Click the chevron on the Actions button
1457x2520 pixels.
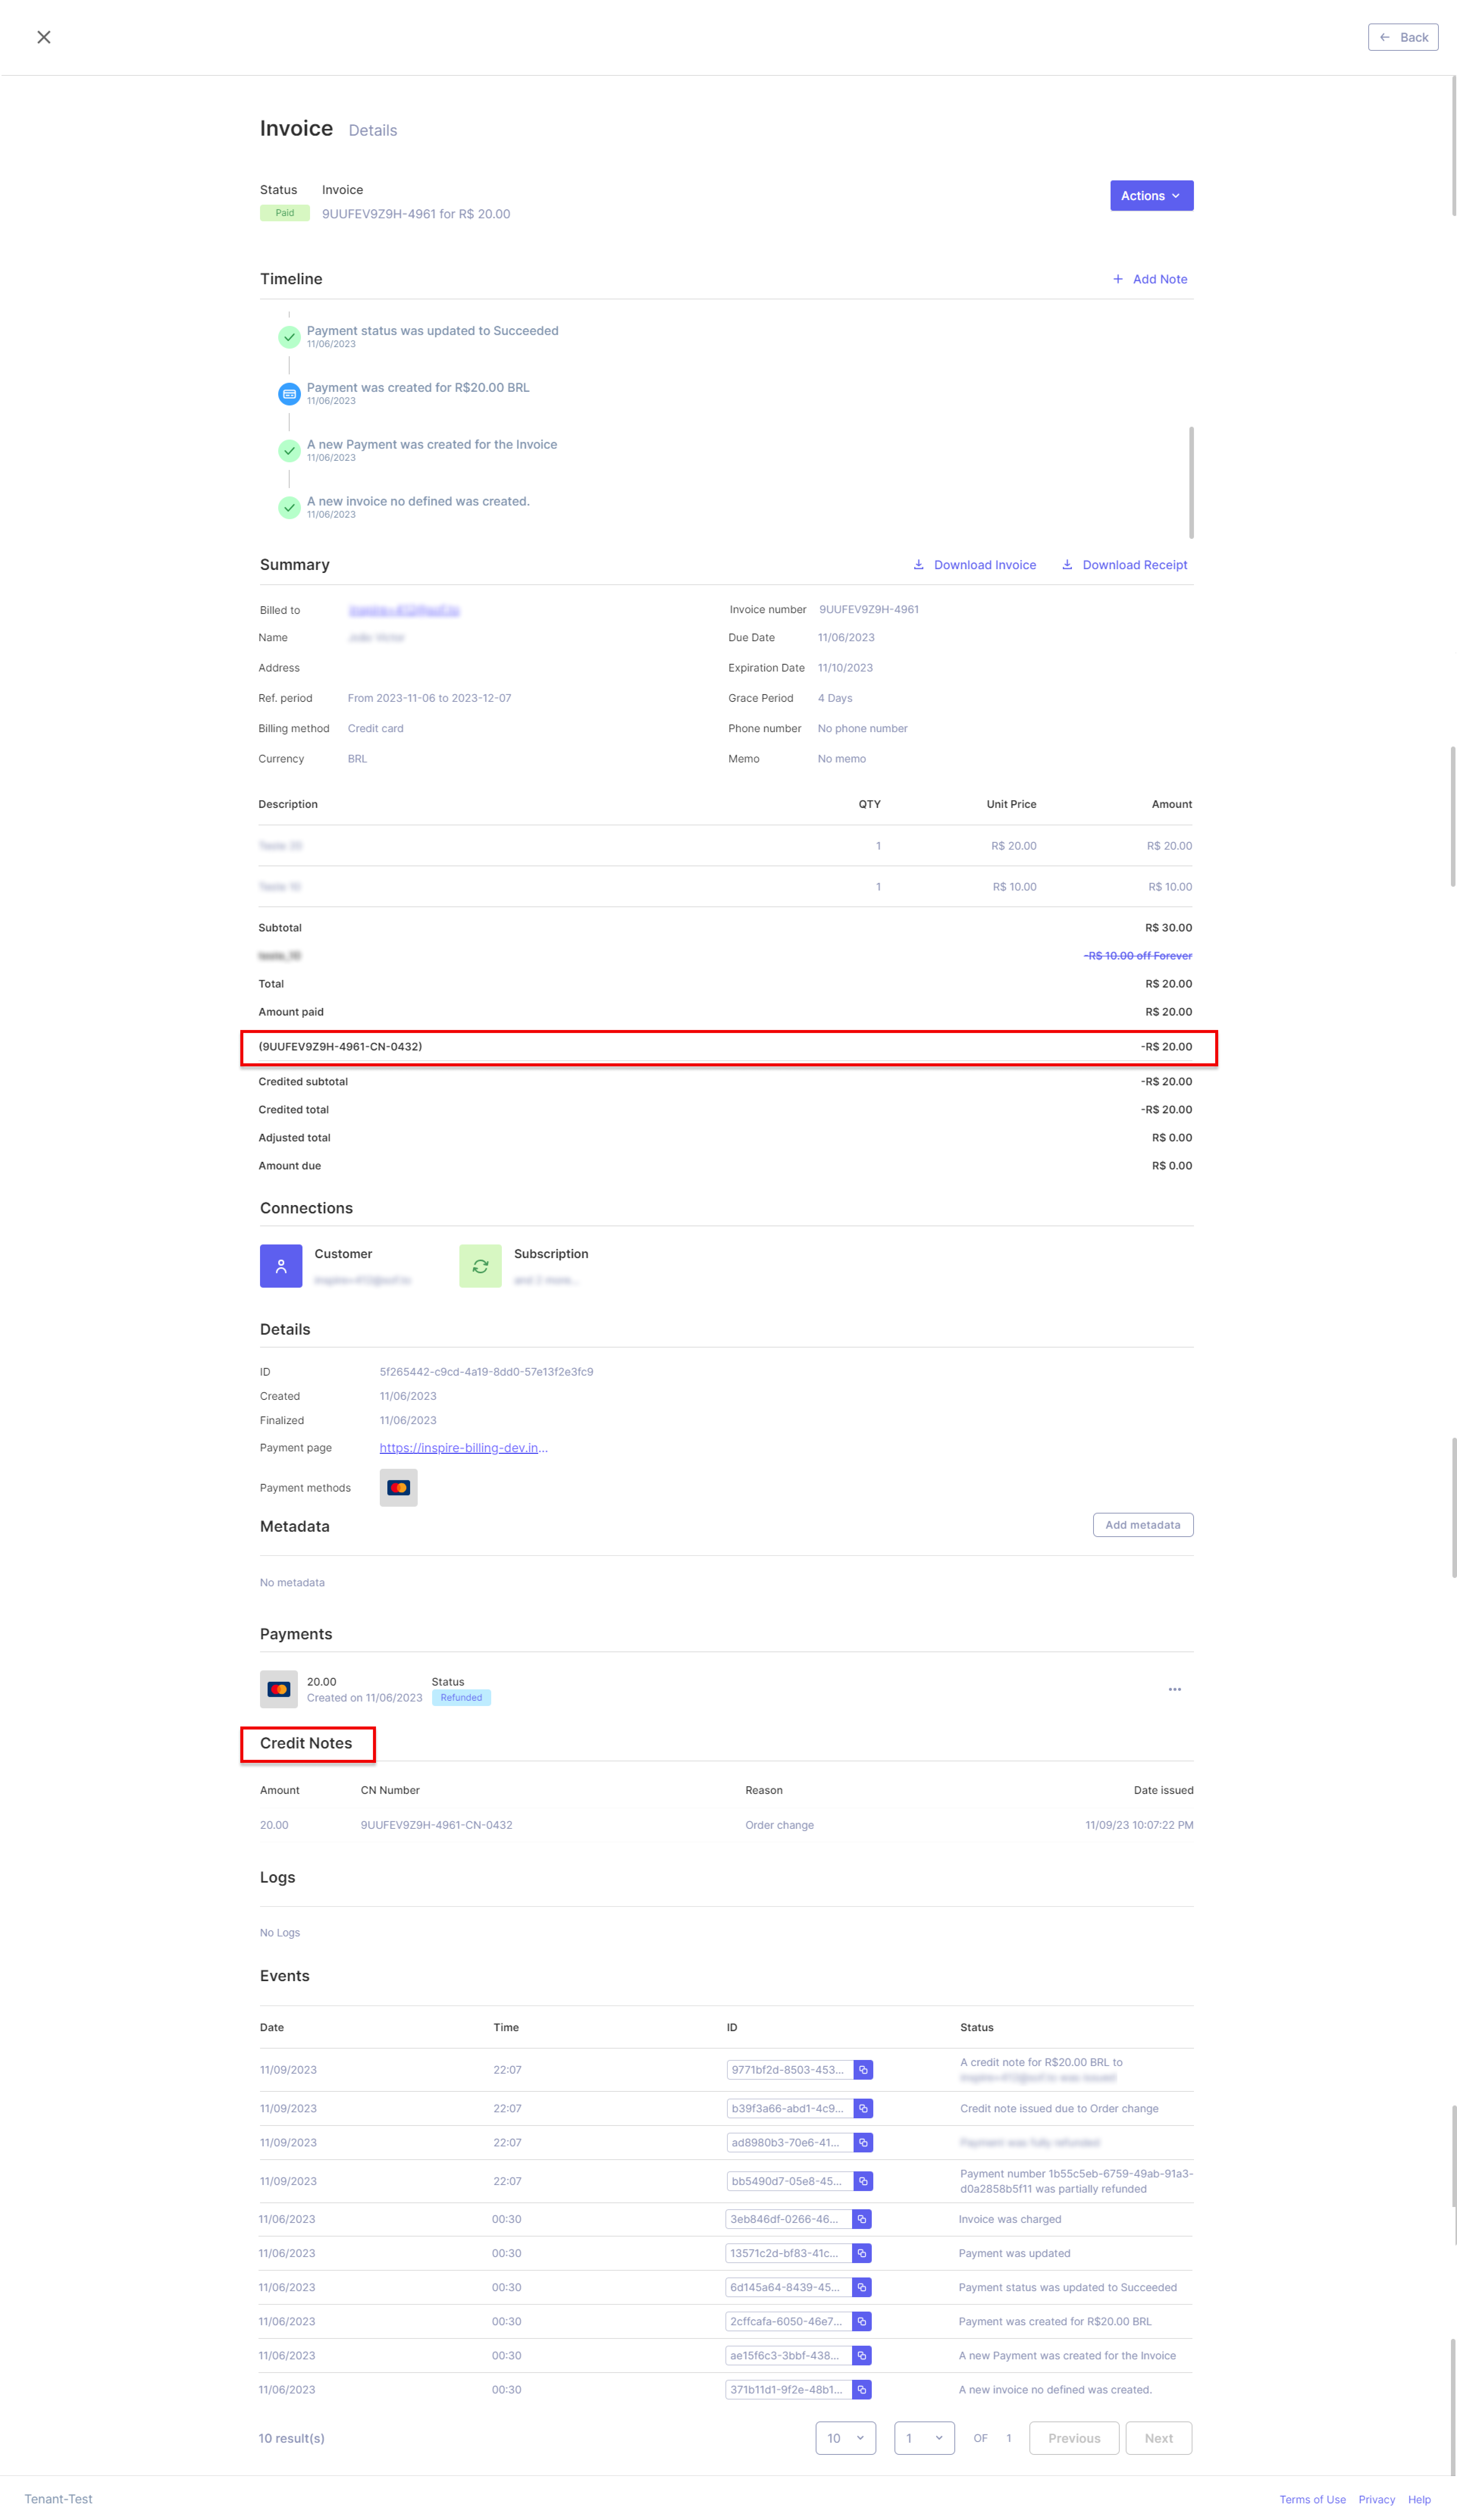[x=1176, y=196]
